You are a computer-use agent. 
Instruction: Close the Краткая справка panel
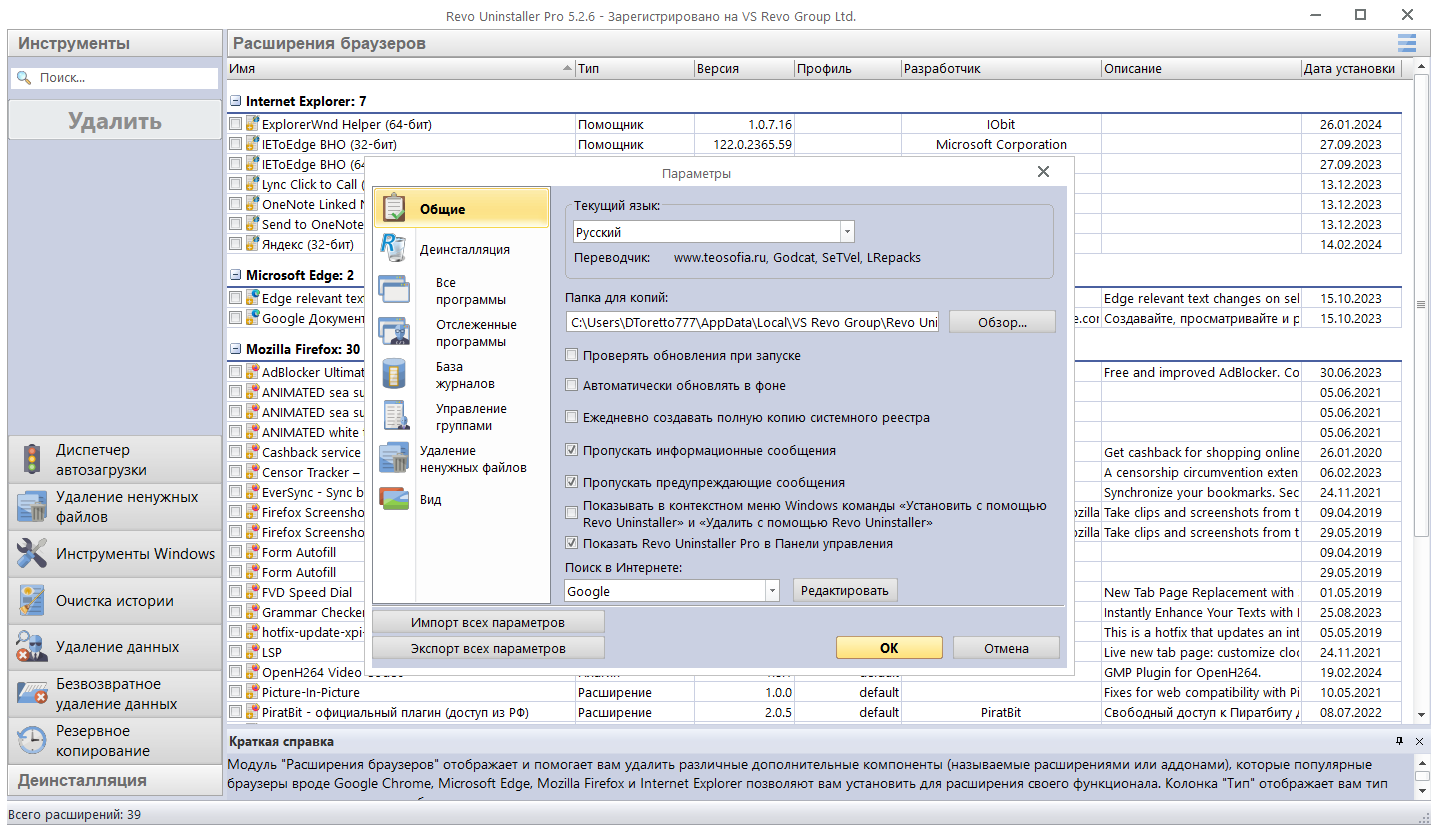1420,741
